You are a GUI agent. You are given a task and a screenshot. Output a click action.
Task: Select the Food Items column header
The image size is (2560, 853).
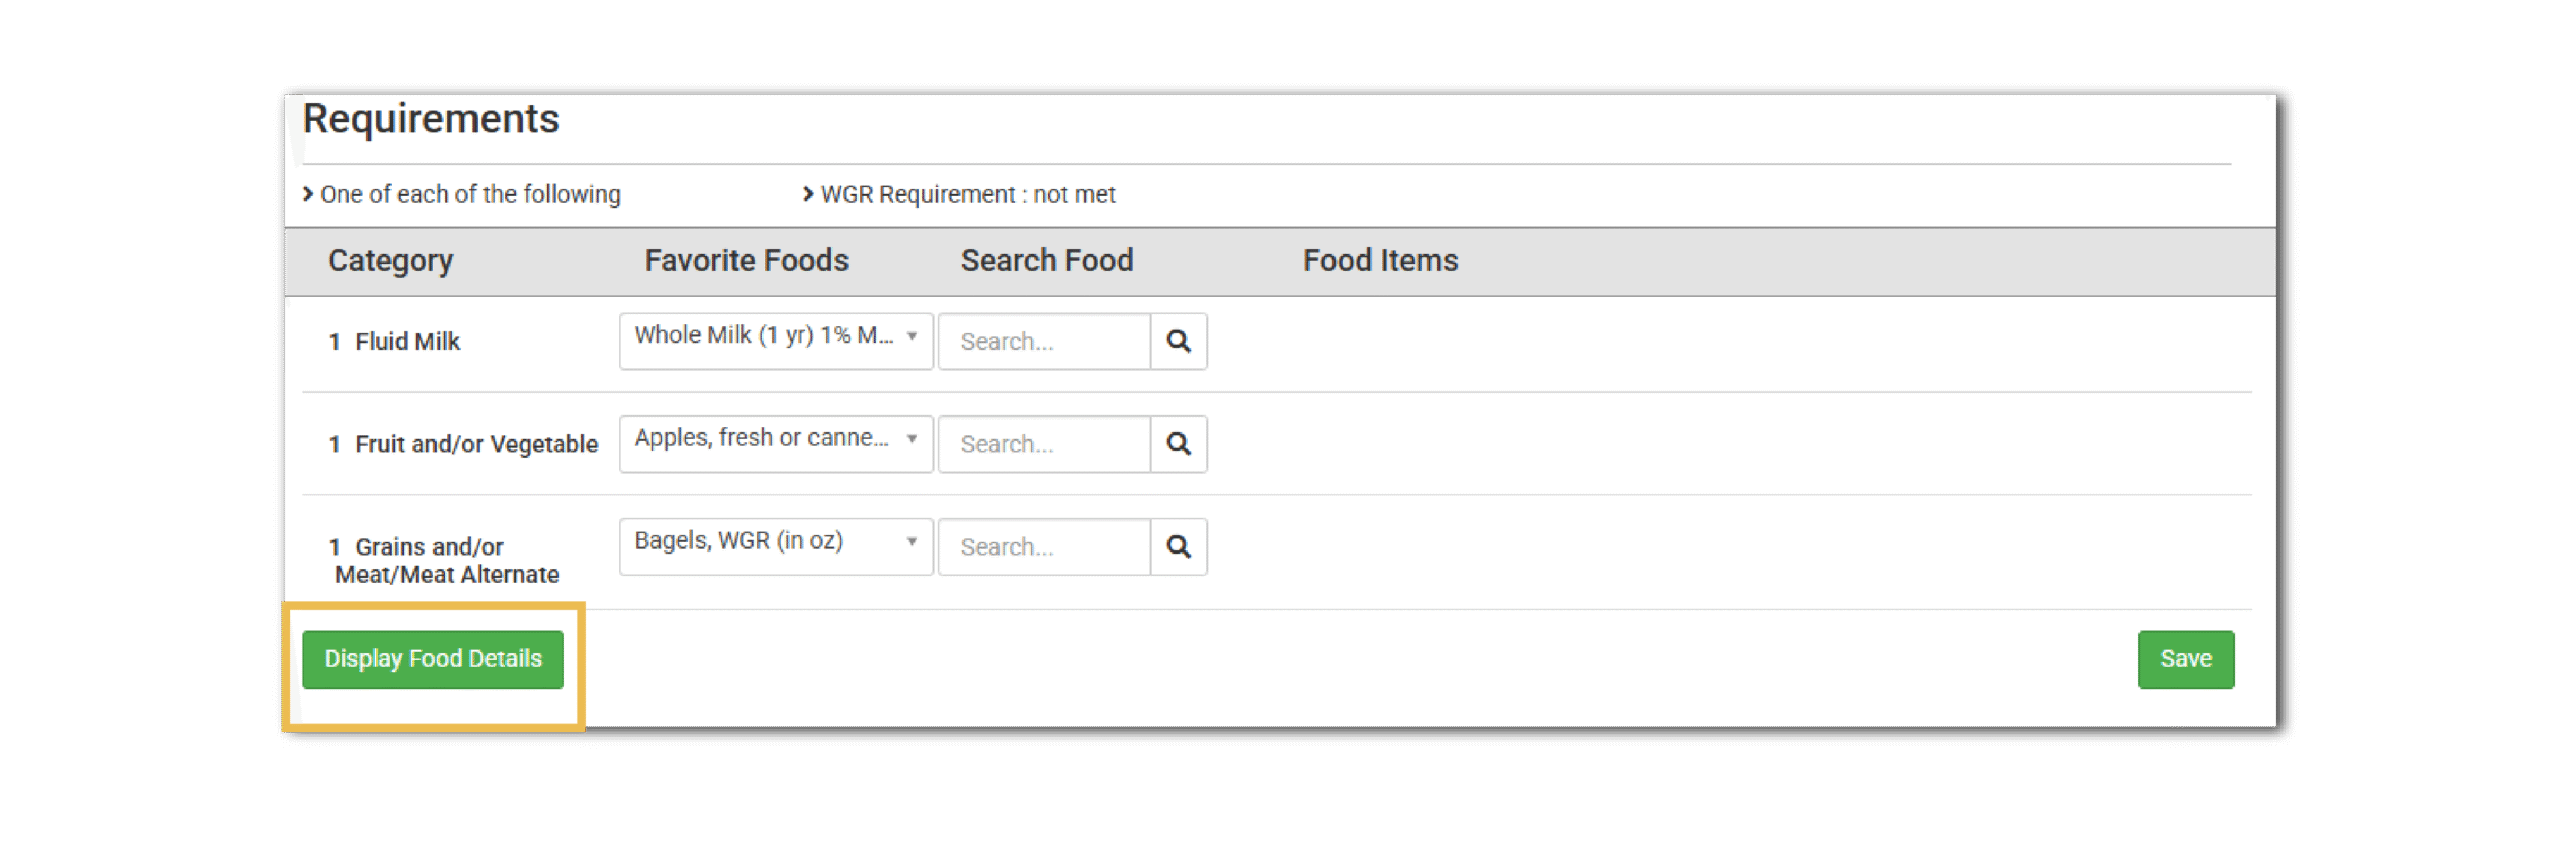click(1381, 260)
